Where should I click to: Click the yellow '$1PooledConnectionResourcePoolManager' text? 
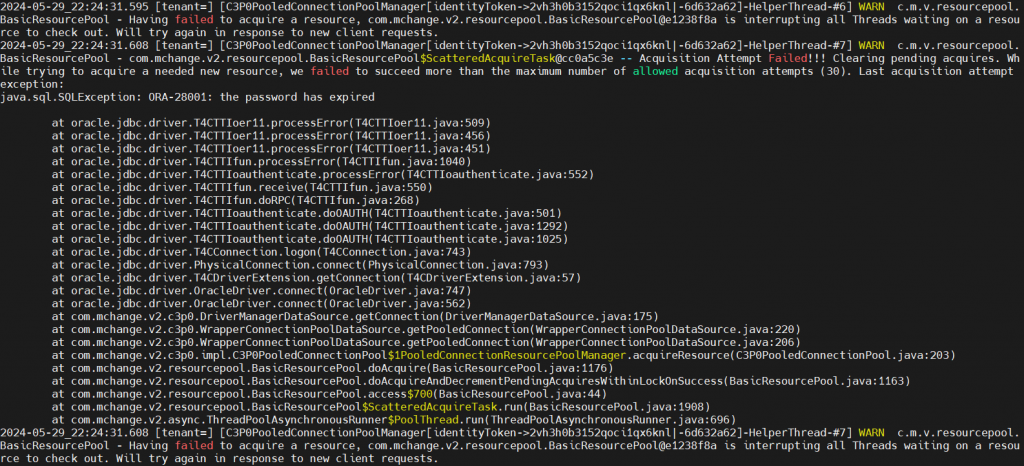pos(507,355)
